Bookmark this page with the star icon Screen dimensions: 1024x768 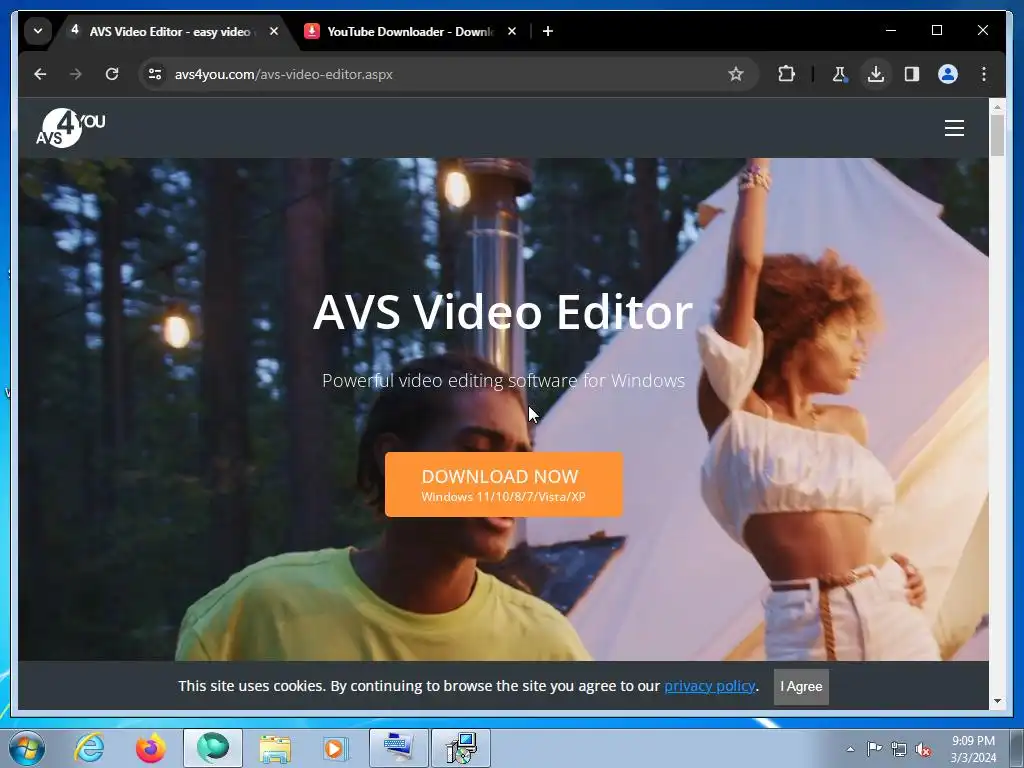[x=736, y=74]
